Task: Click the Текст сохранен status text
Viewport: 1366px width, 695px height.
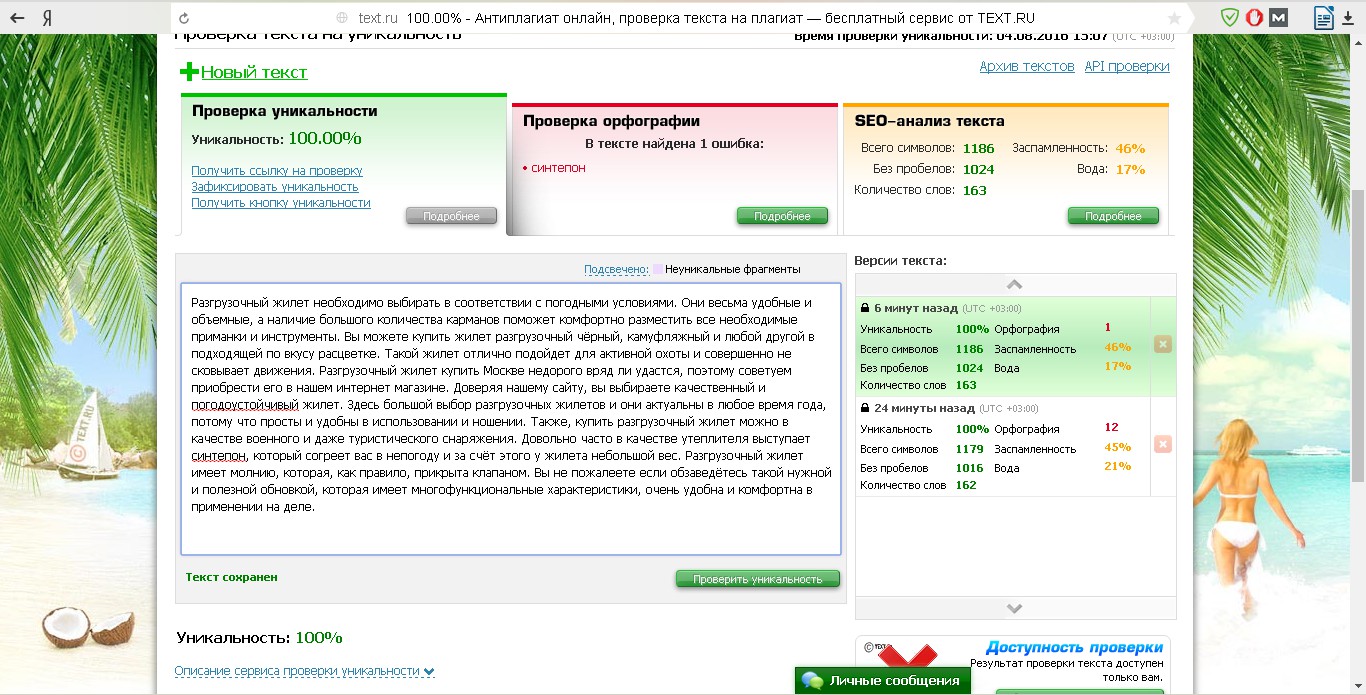Action: pyautogui.click(x=231, y=577)
